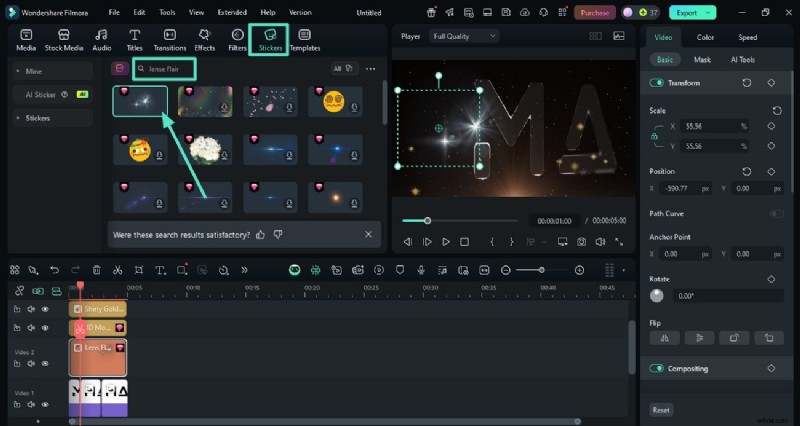Image resolution: width=800 pixels, height=426 pixels.
Task: Open the Effects library icon
Action: pos(205,39)
